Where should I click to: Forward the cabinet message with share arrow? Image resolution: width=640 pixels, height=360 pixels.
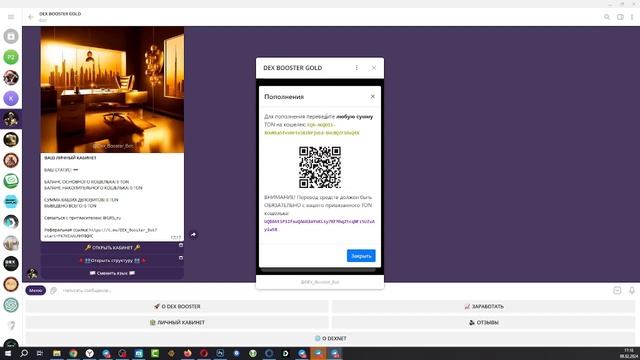tap(193, 235)
